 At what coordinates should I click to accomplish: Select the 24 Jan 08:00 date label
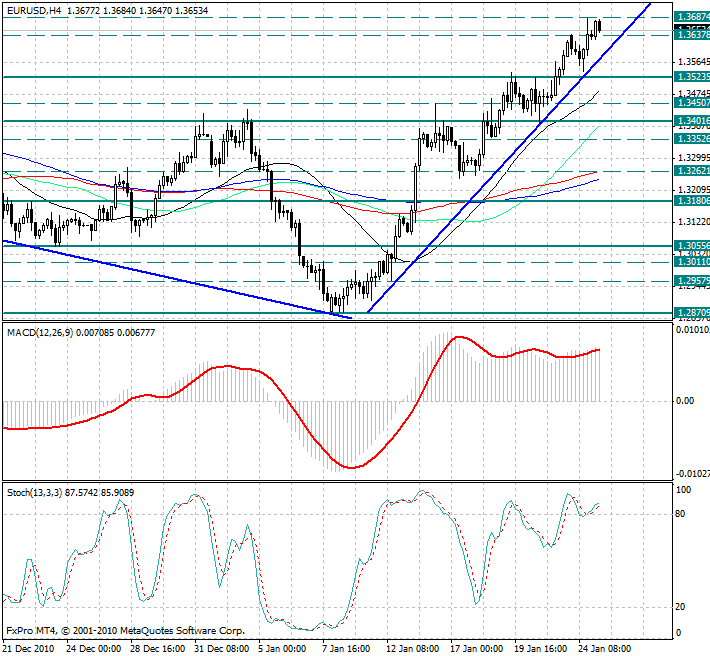click(x=605, y=649)
